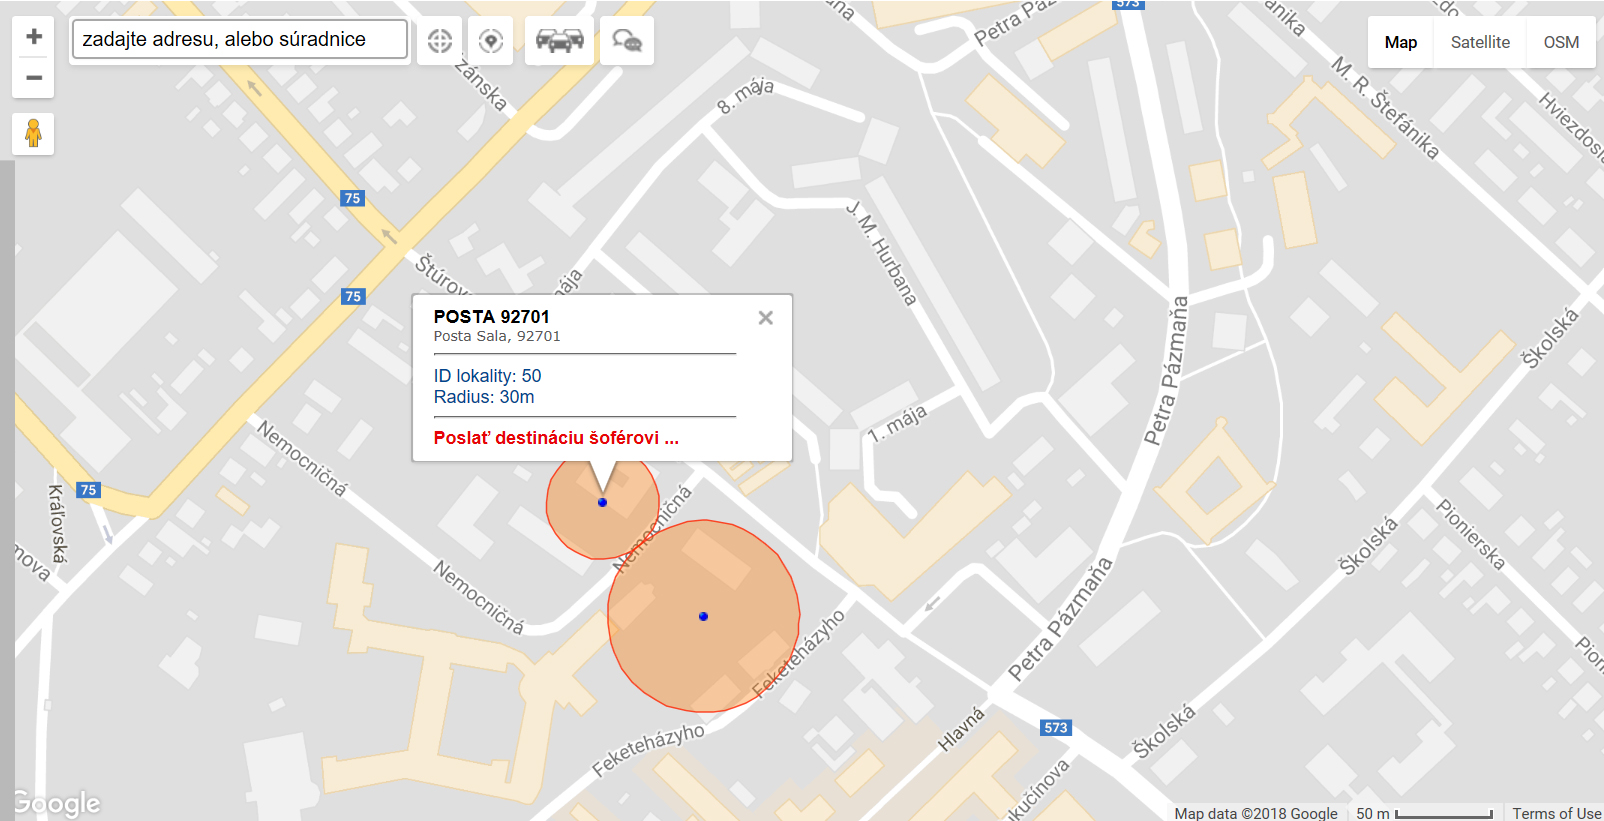Click the large orange radius circle
The height and width of the screenshot is (821, 1604).
pyautogui.click(x=704, y=616)
